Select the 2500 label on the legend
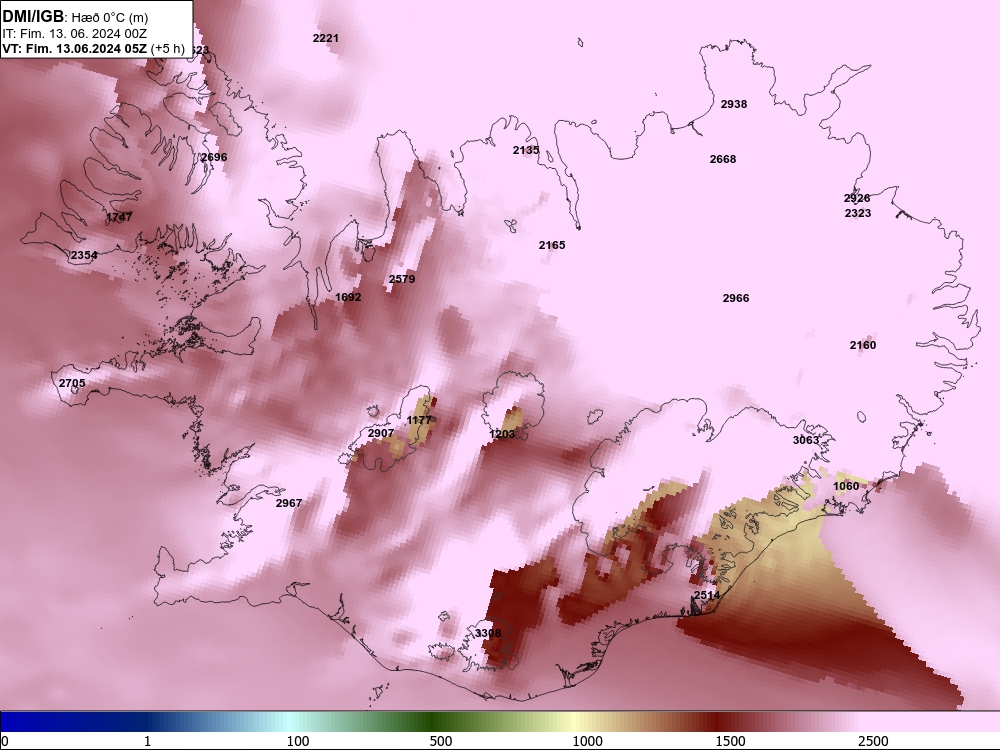The height and width of the screenshot is (750, 1000). (x=873, y=741)
